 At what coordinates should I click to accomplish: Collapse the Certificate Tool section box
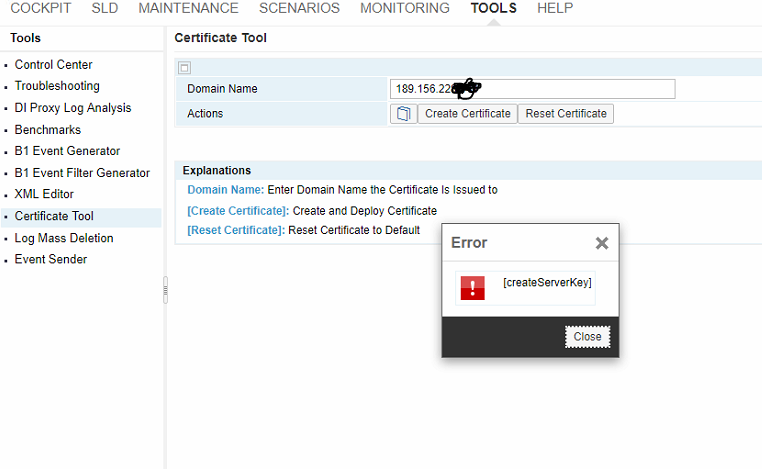184,68
